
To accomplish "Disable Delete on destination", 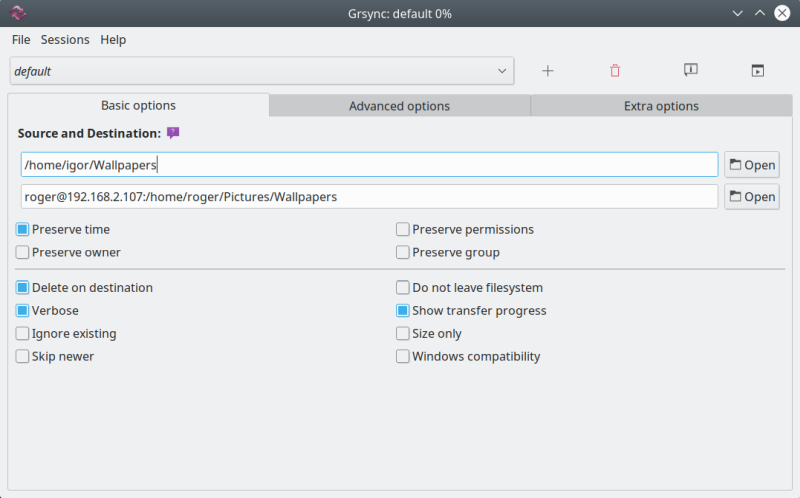I will pos(23,288).
